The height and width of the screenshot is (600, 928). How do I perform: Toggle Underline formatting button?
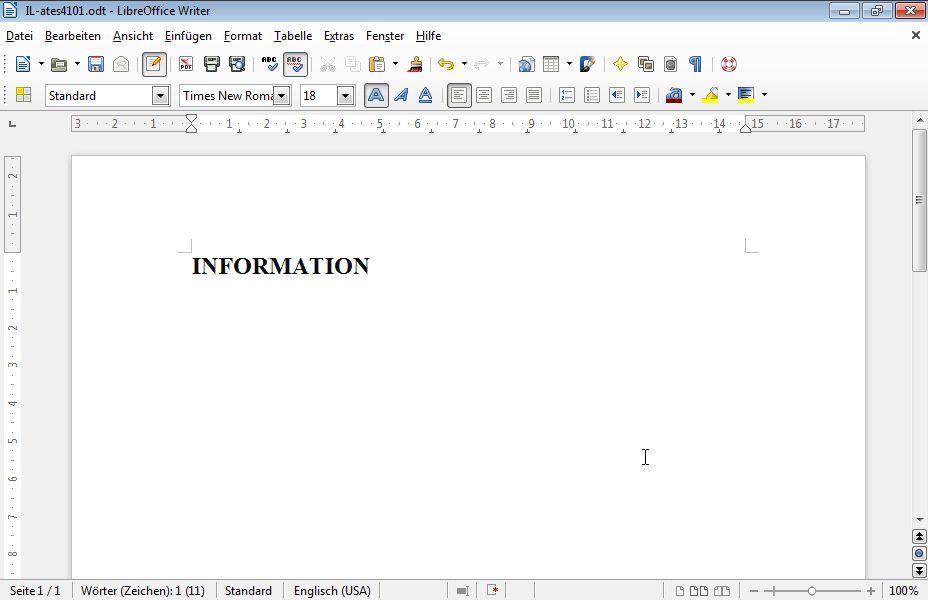pyautogui.click(x=426, y=95)
